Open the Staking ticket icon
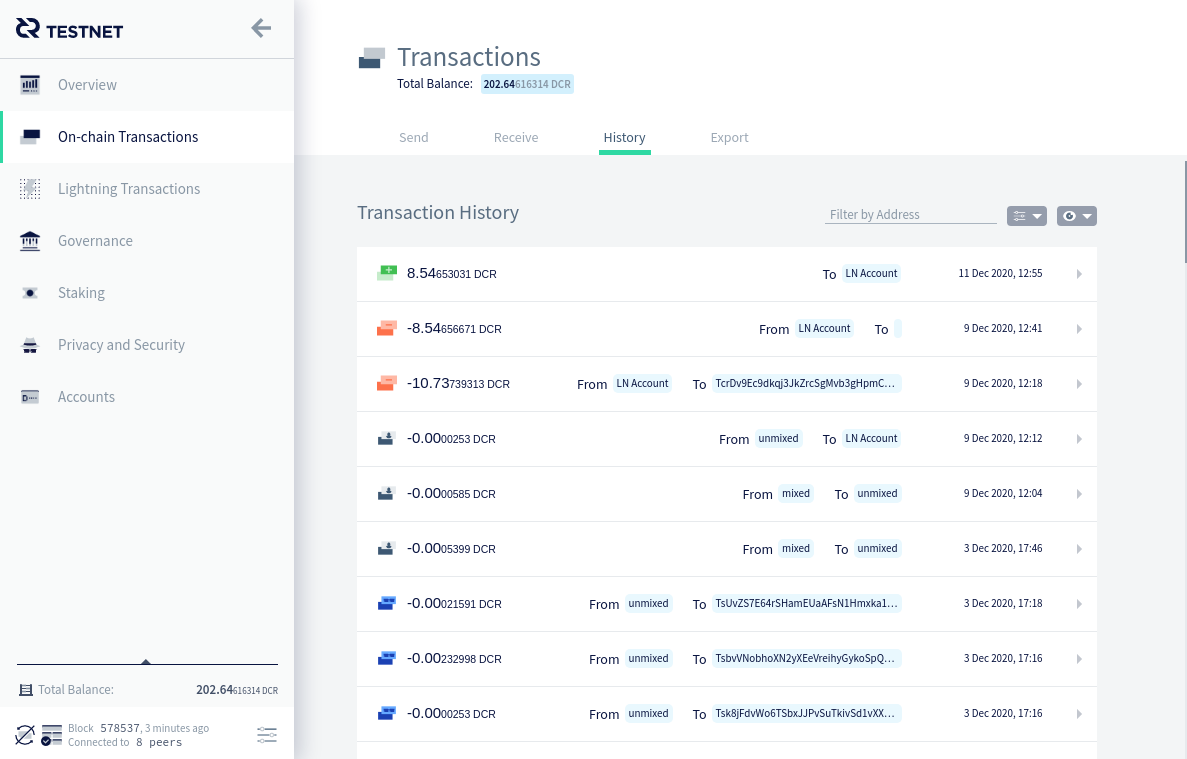This screenshot has height=759, width=1187. pyautogui.click(x=30, y=293)
